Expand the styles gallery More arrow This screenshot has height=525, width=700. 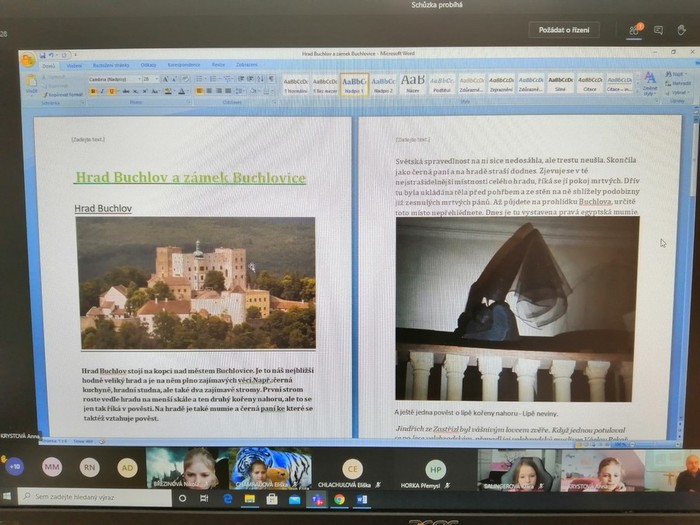click(638, 91)
